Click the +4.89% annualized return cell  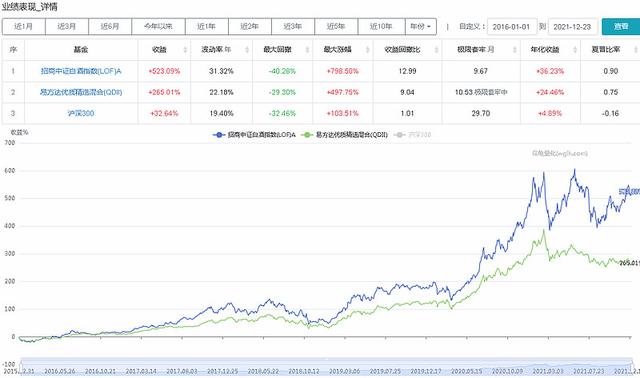[550, 113]
